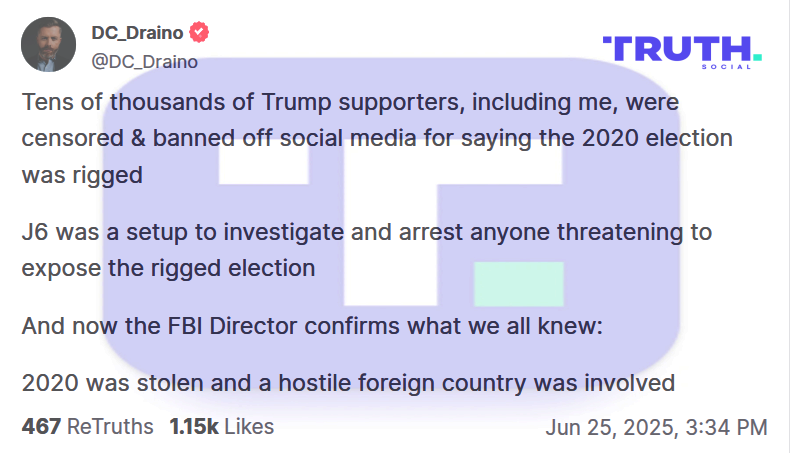790x453 pixels.
Task: Click the mint green rectangle in the watermark
Action: click(x=518, y=284)
